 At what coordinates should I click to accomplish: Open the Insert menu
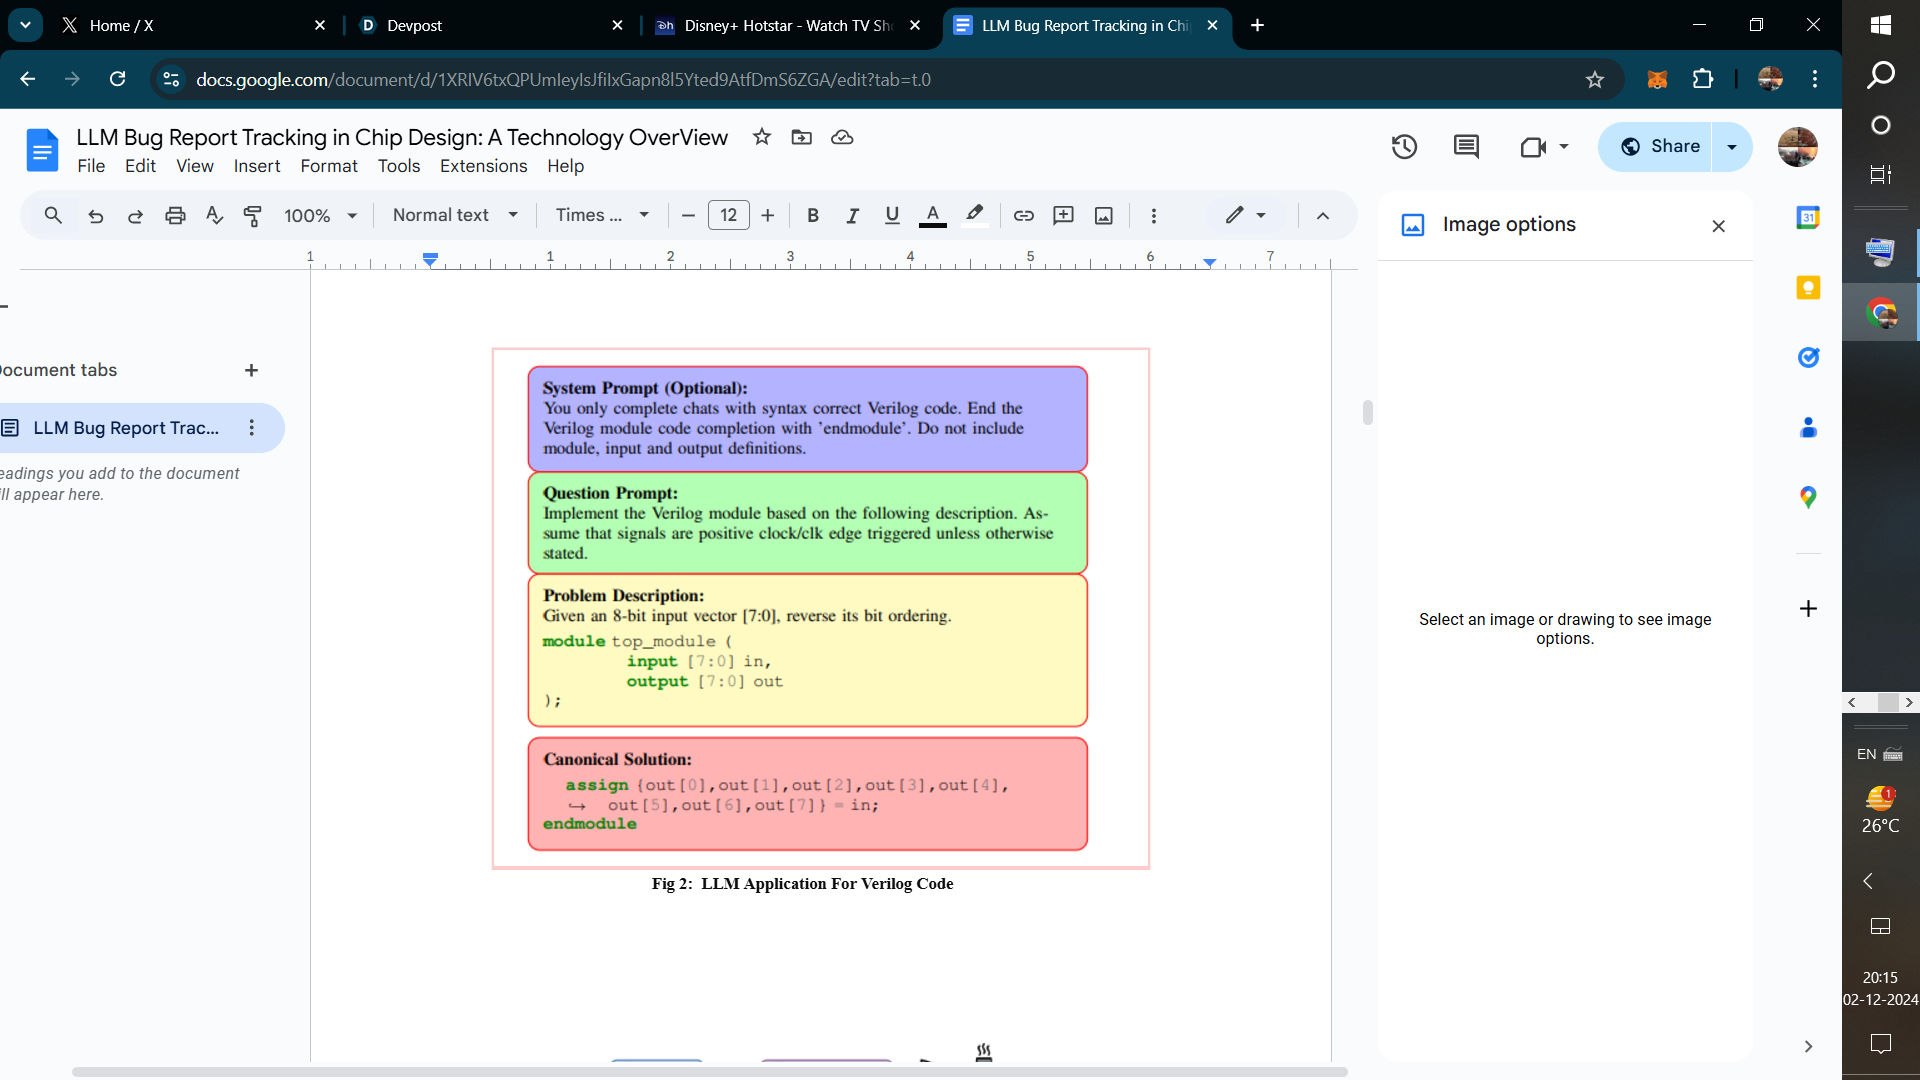tap(256, 166)
